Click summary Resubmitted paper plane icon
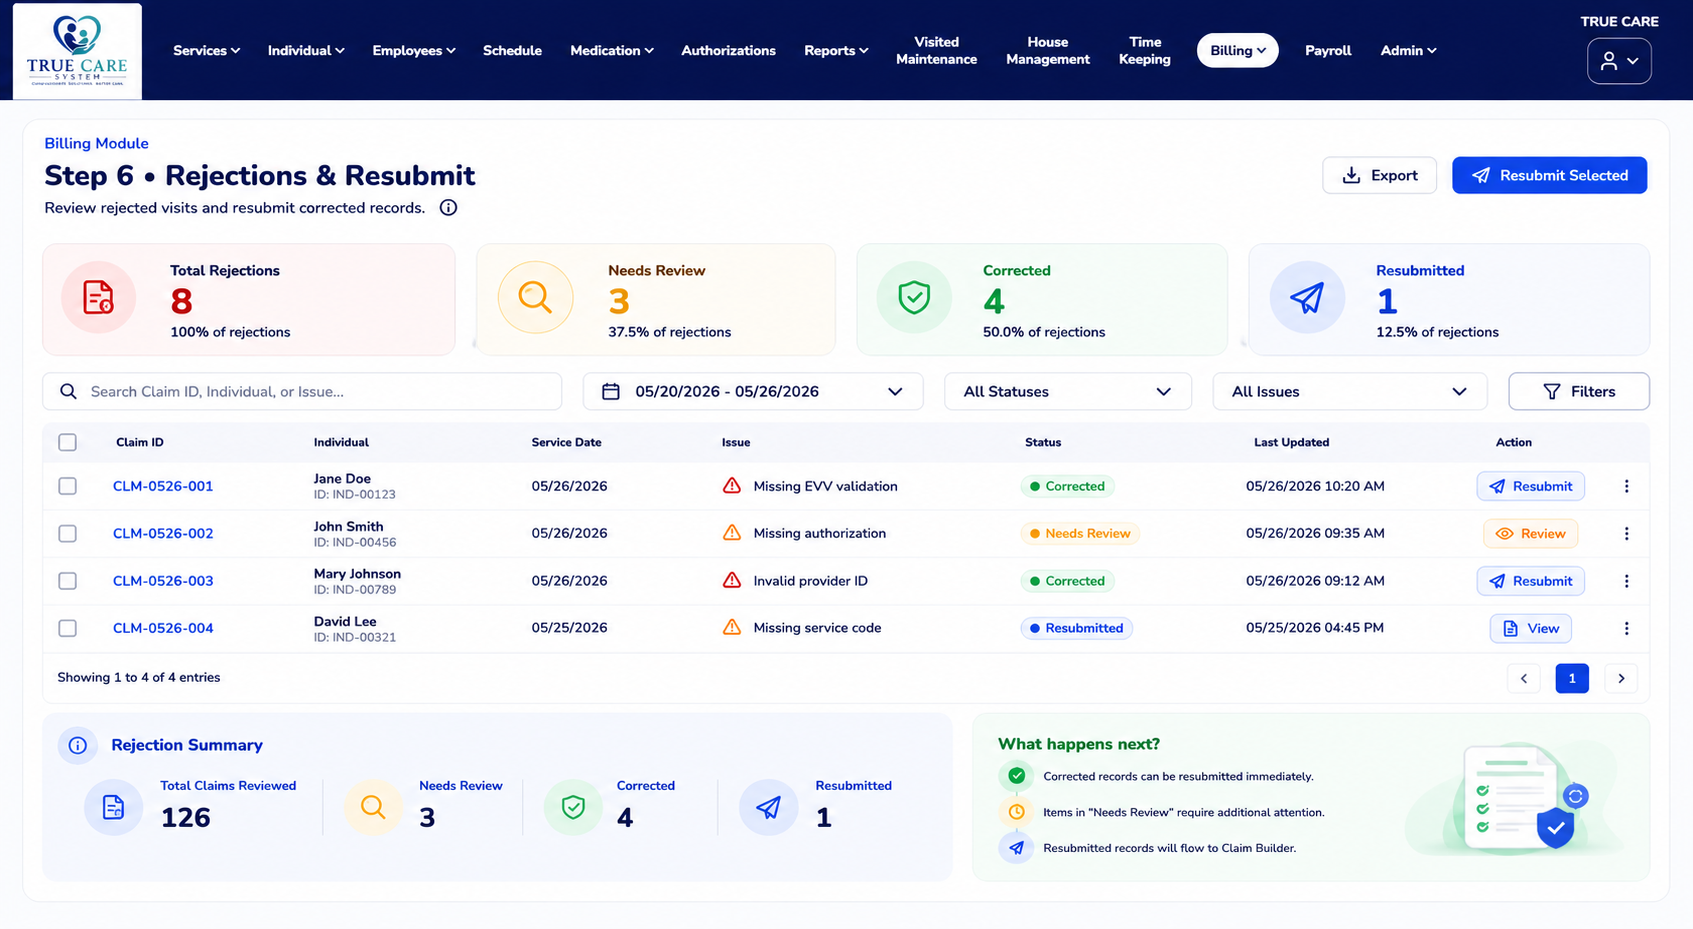Viewport: 1693px width, 929px height. pyautogui.click(x=768, y=807)
